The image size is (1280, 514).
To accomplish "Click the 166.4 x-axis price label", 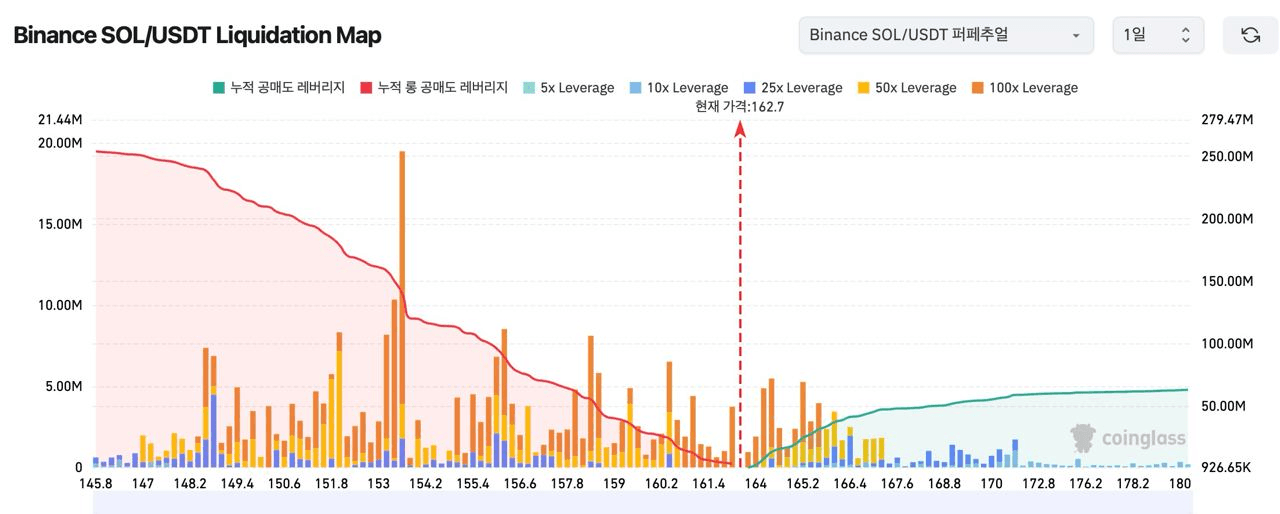I will click(x=849, y=484).
